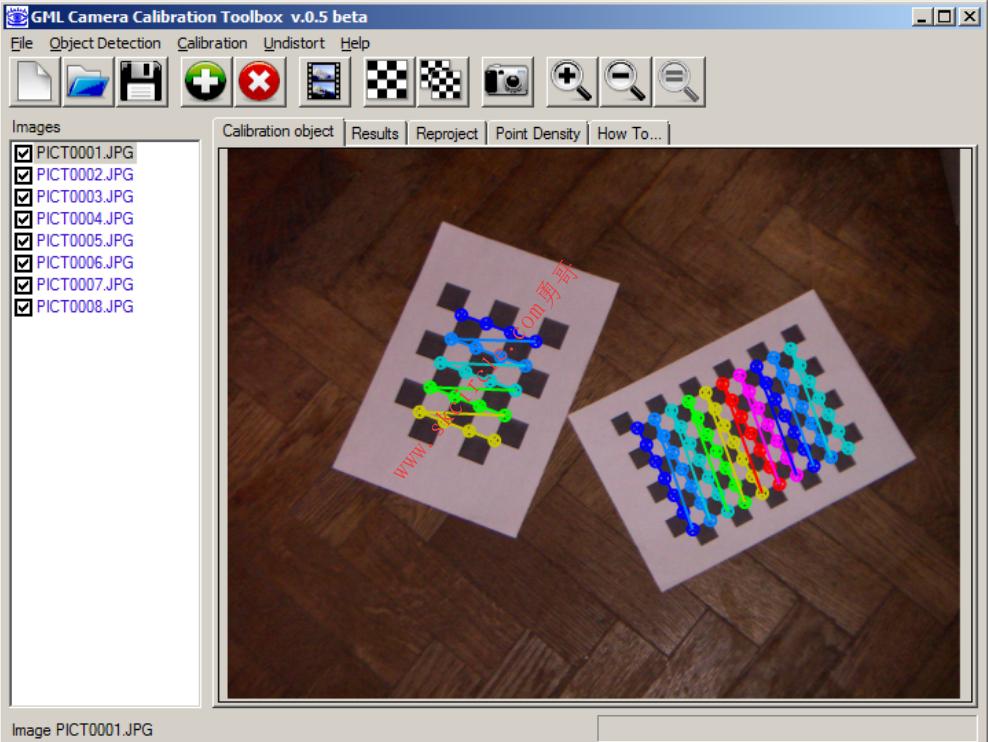Open the Object Detection menu

tap(105, 43)
